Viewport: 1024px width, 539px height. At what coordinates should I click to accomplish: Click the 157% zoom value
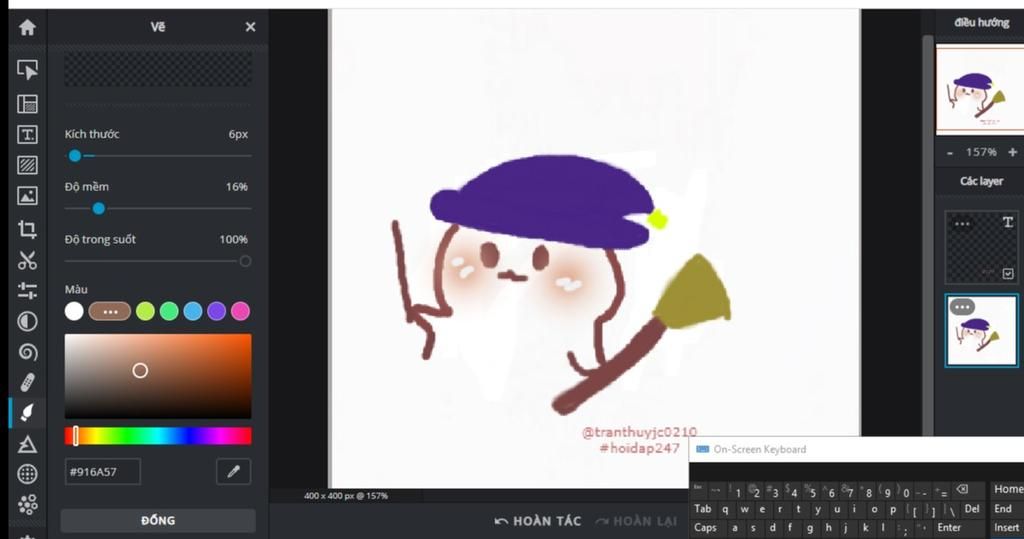(981, 152)
